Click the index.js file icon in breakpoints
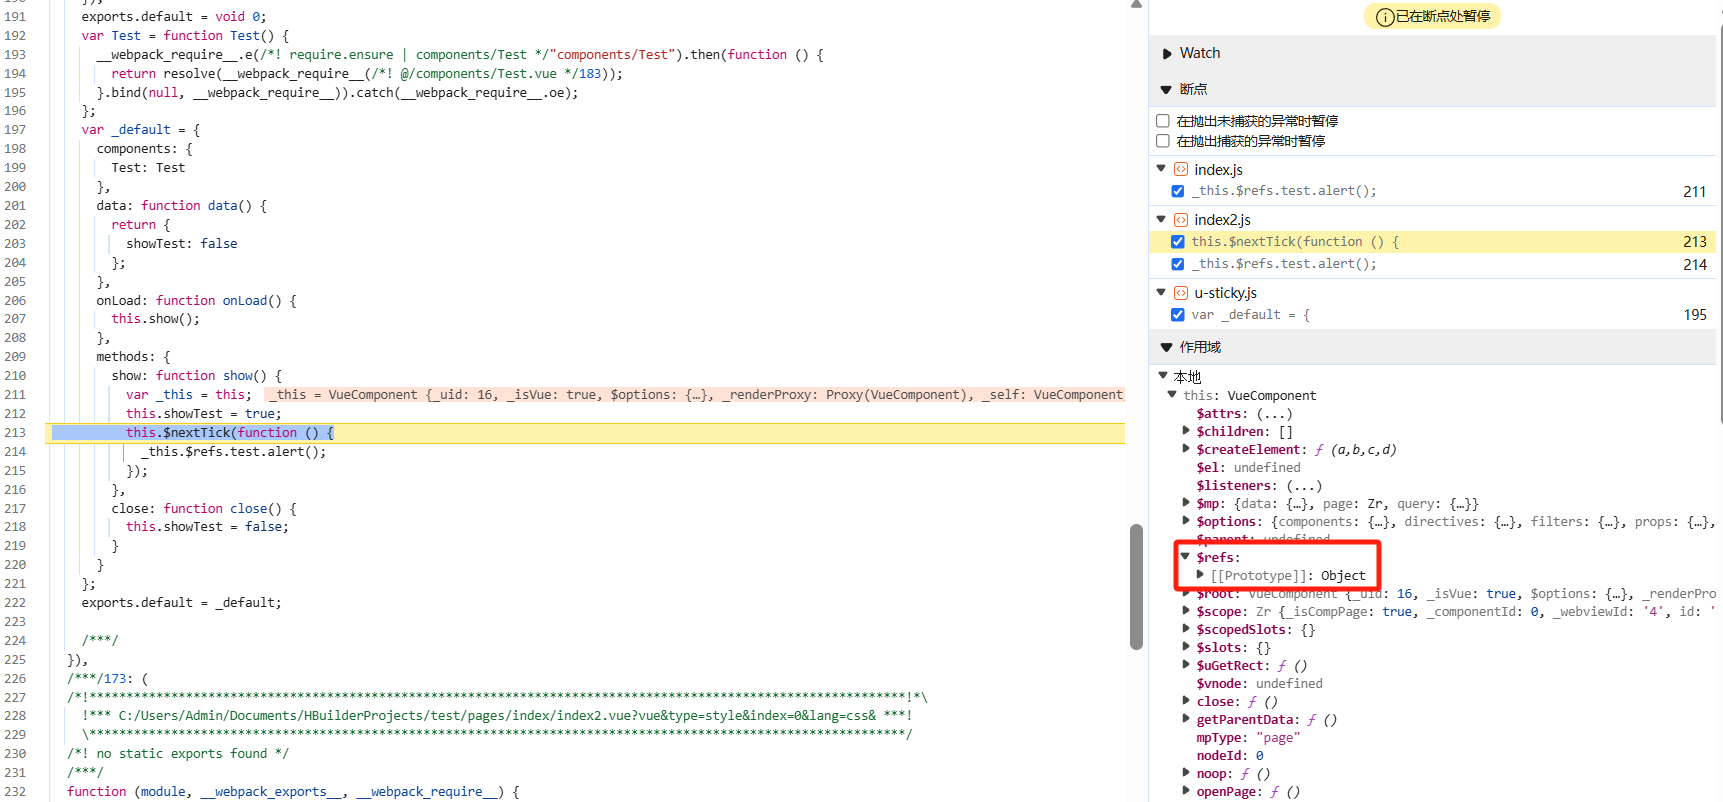Screen dimensions: 1723x802 tap(1180, 170)
